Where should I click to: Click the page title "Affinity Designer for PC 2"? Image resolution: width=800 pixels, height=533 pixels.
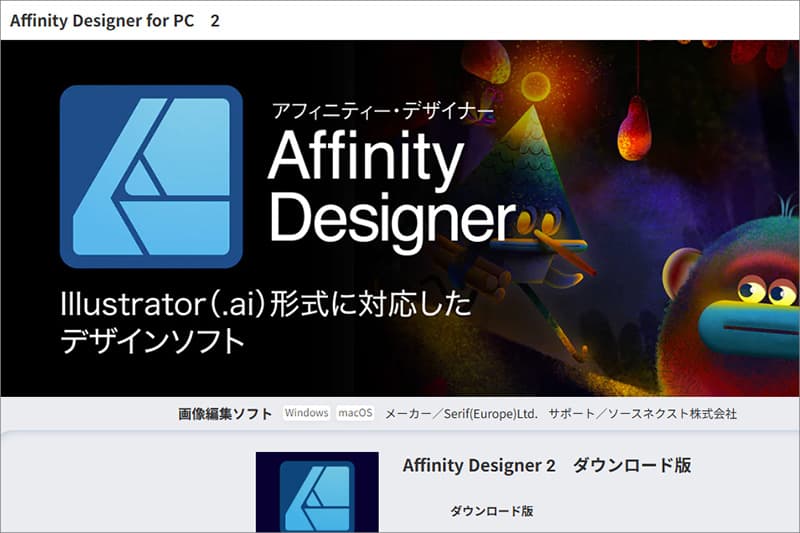(x=115, y=21)
